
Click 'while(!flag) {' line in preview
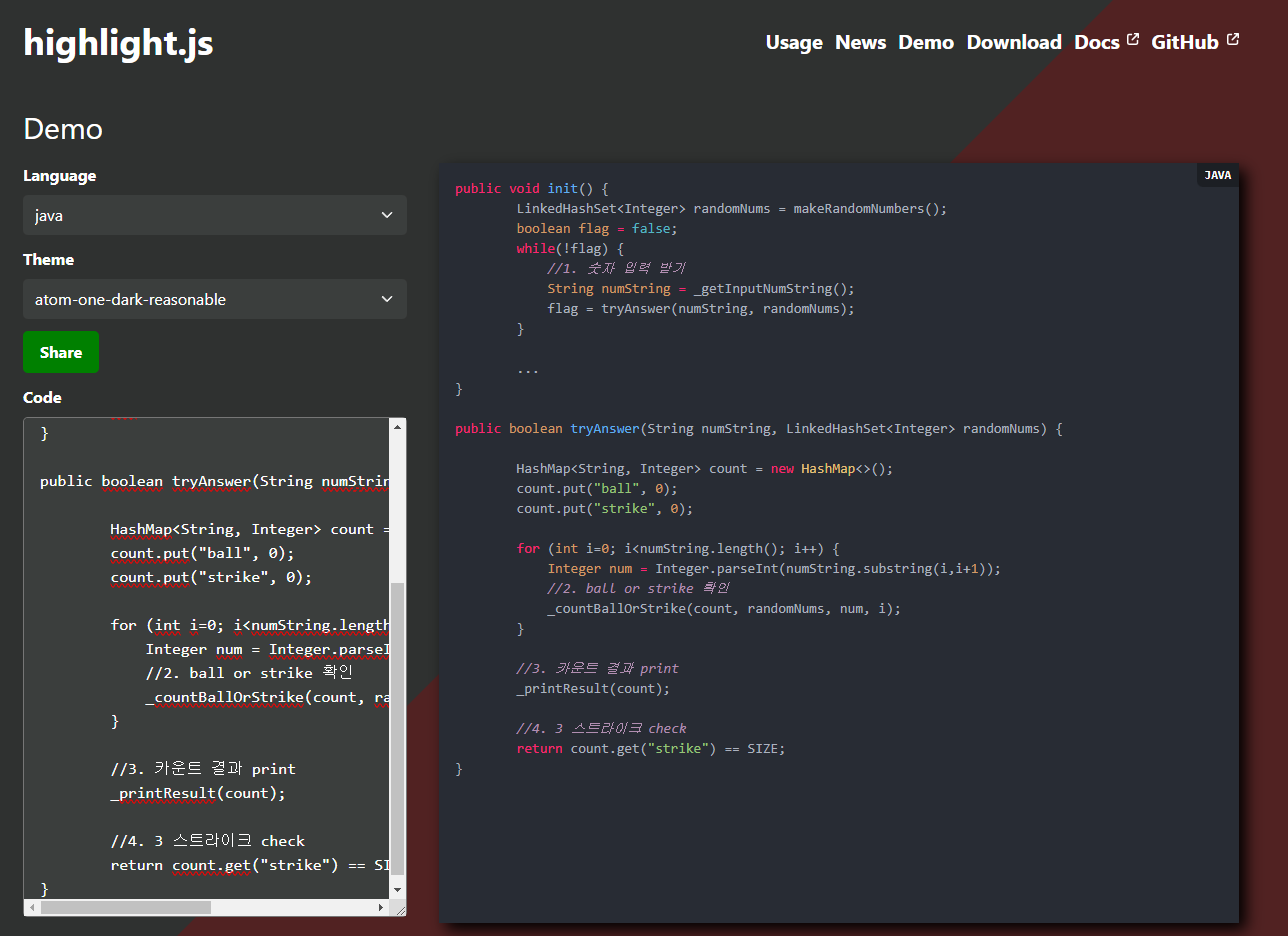pos(570,248)
